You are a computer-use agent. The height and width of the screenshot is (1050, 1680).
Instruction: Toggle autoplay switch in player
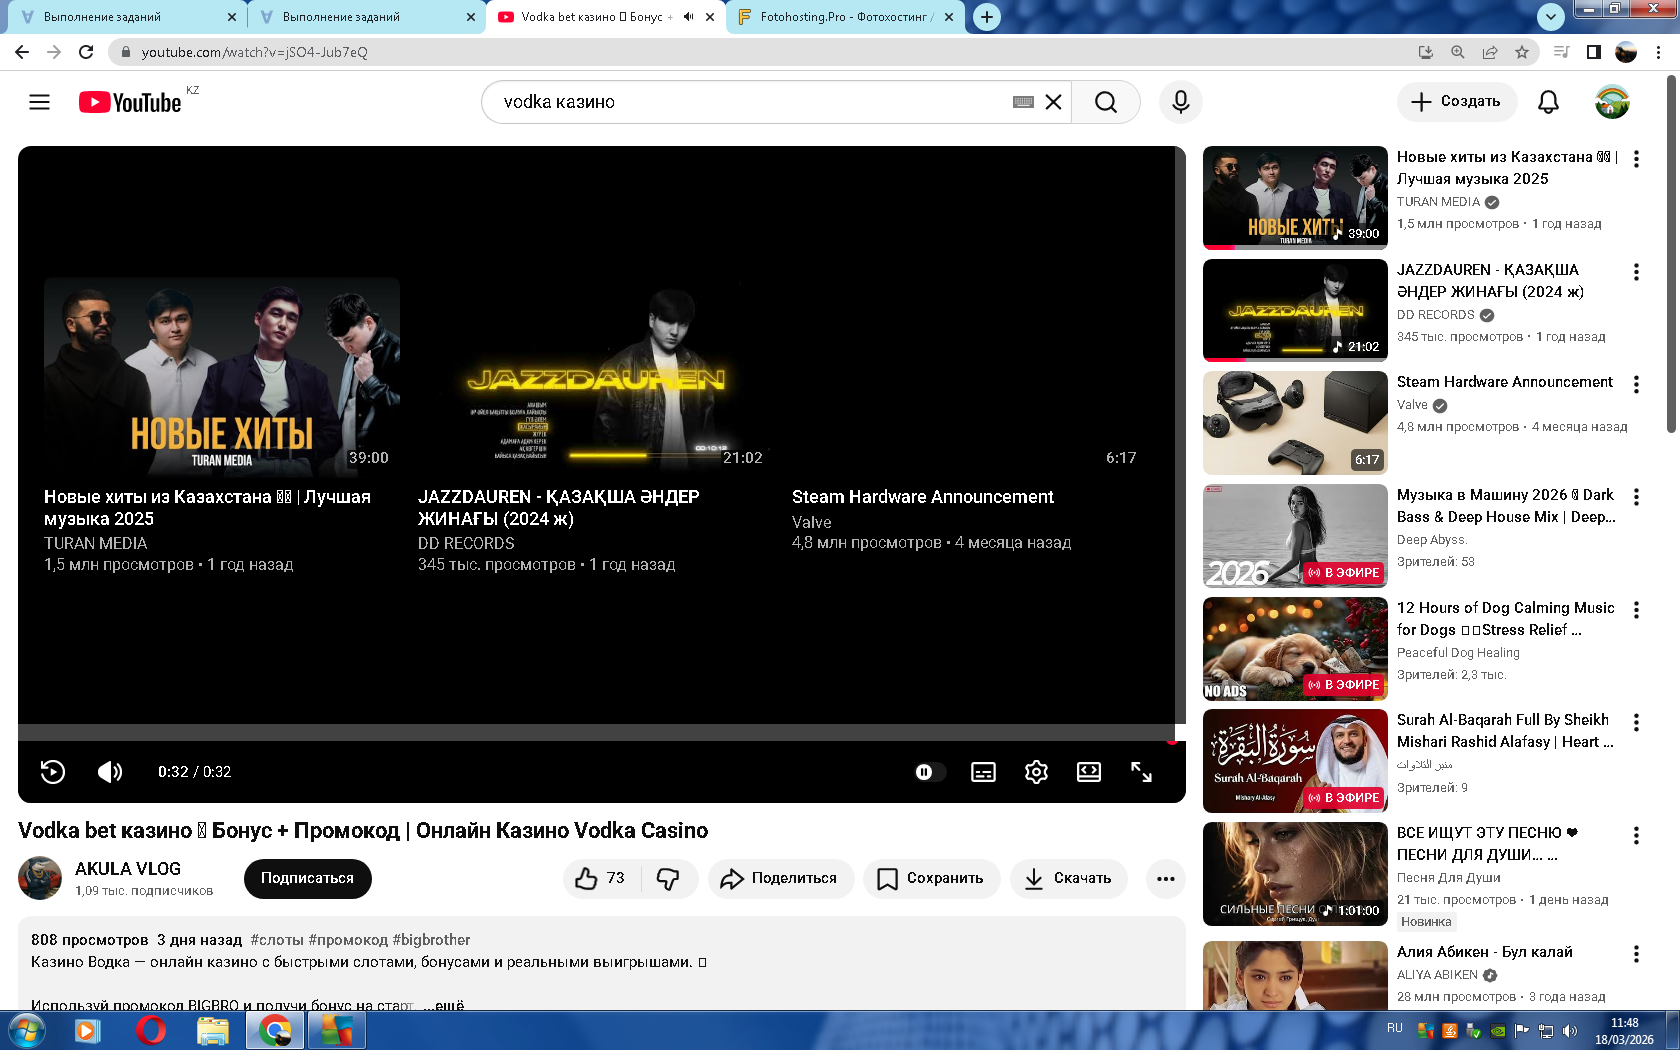click(x=929, y=772)
